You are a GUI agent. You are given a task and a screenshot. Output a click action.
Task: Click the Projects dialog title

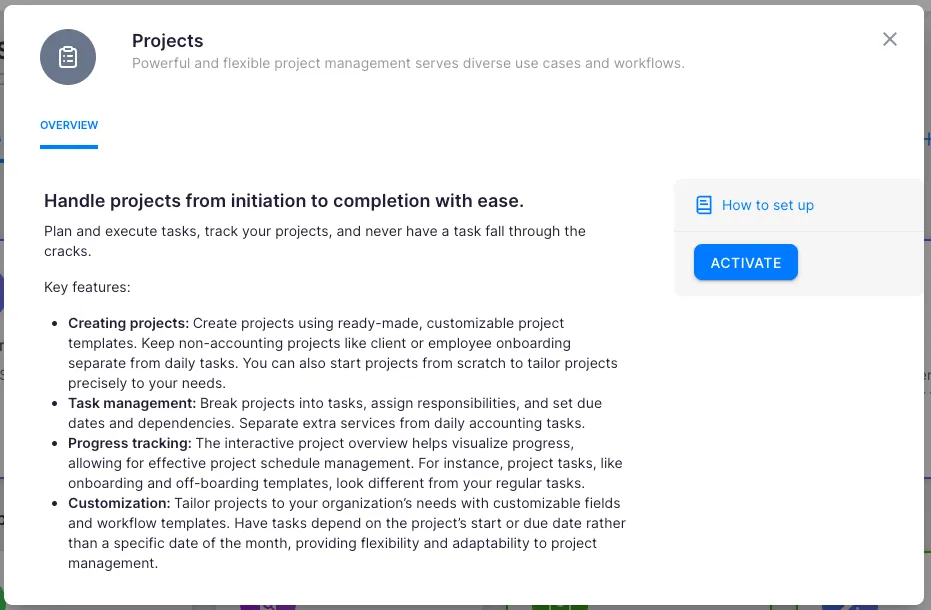point(167,41)
